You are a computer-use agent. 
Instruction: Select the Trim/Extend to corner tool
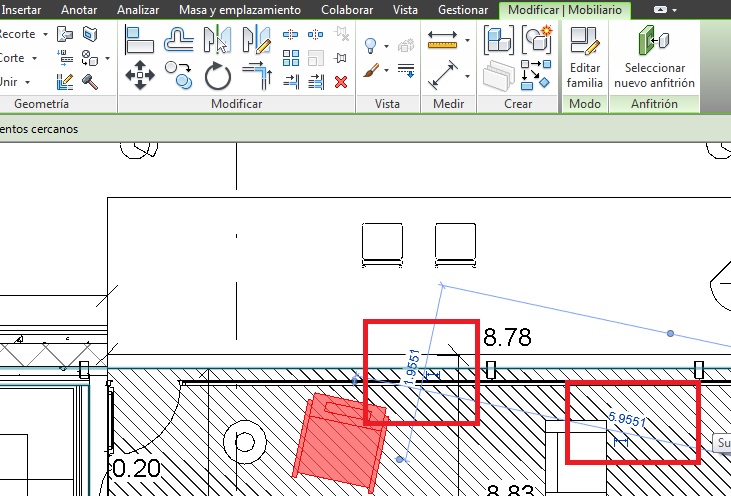click(x=257, y=75)
